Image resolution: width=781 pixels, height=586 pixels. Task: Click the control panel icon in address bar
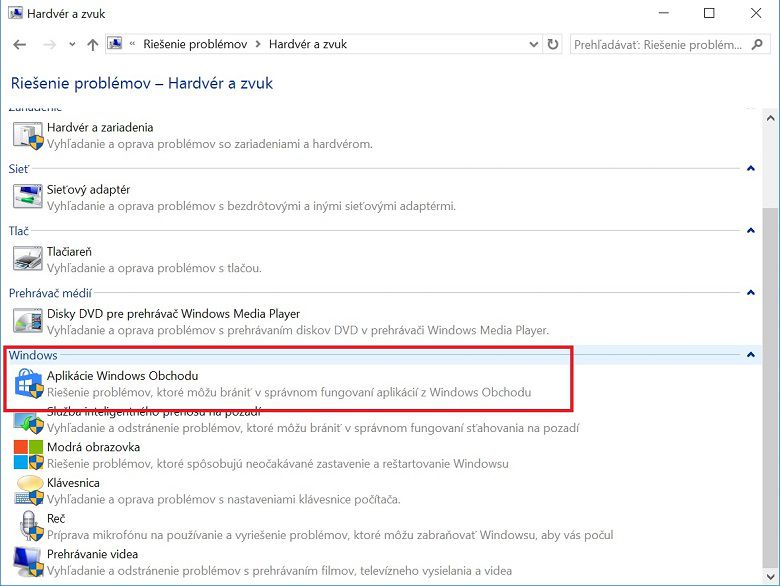coord(115,44)
